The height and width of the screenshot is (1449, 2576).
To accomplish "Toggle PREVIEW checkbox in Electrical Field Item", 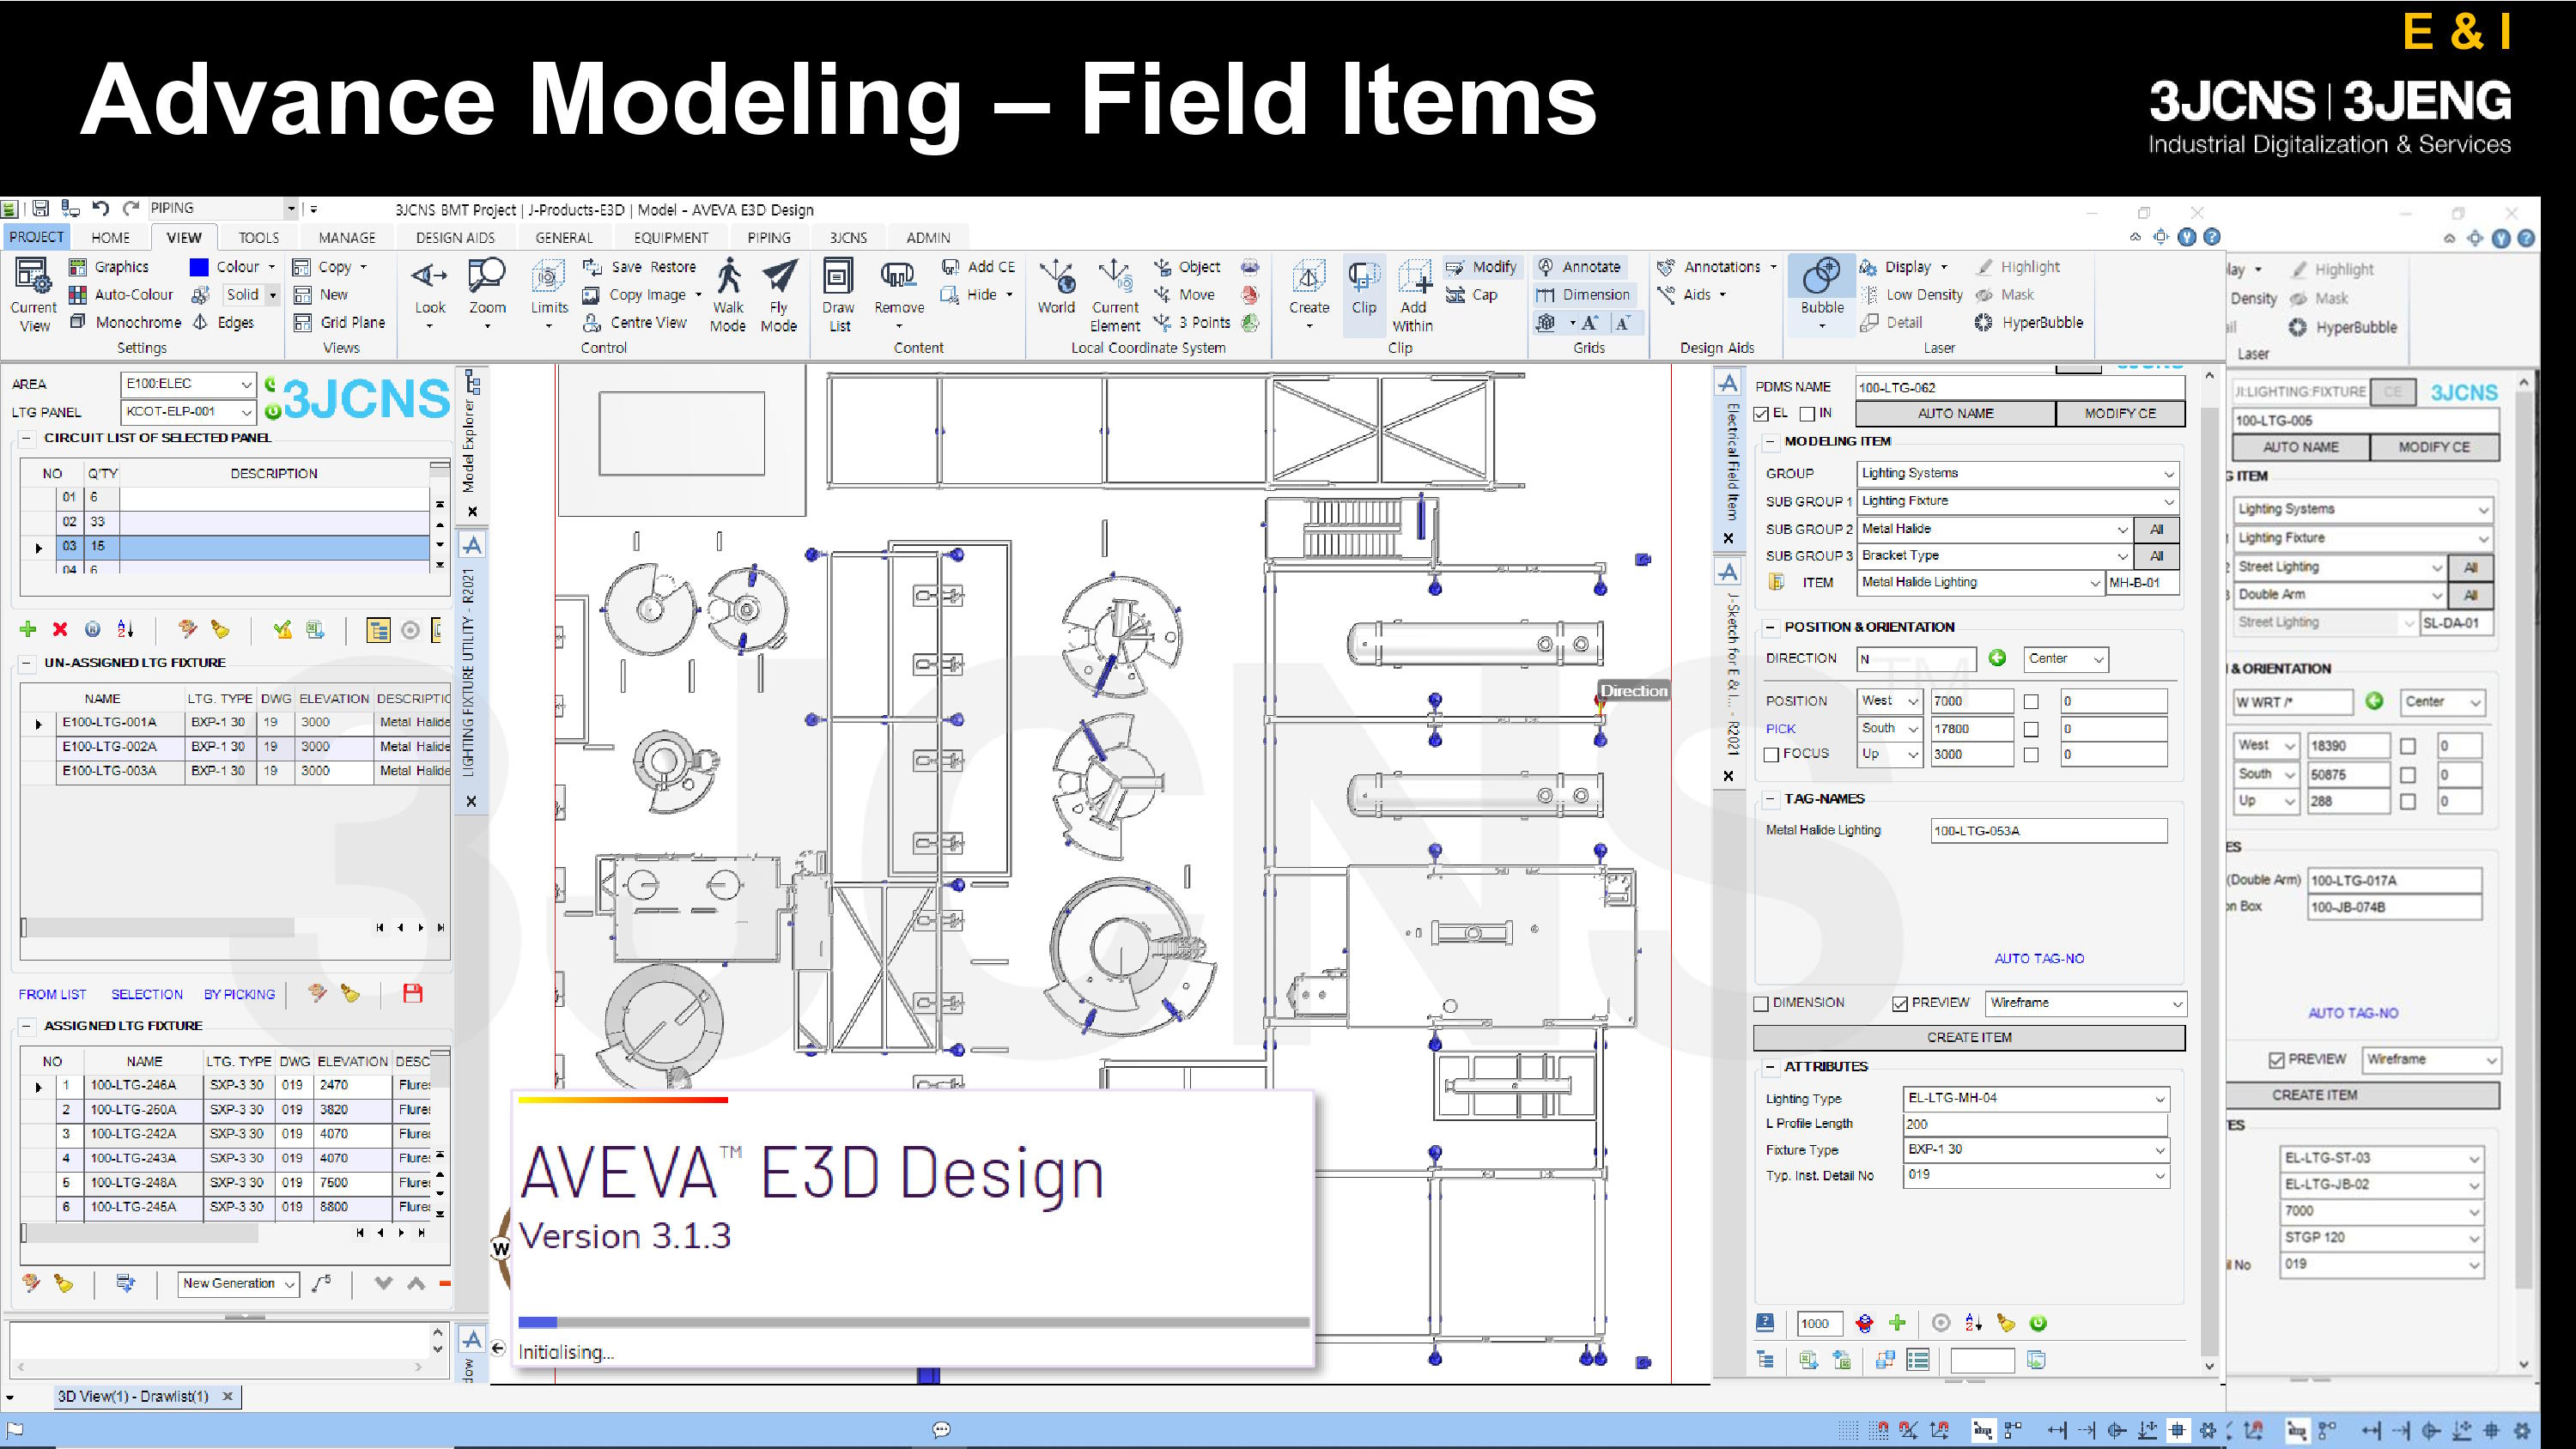I will pyautogui.click(x=1900, y=1003).
